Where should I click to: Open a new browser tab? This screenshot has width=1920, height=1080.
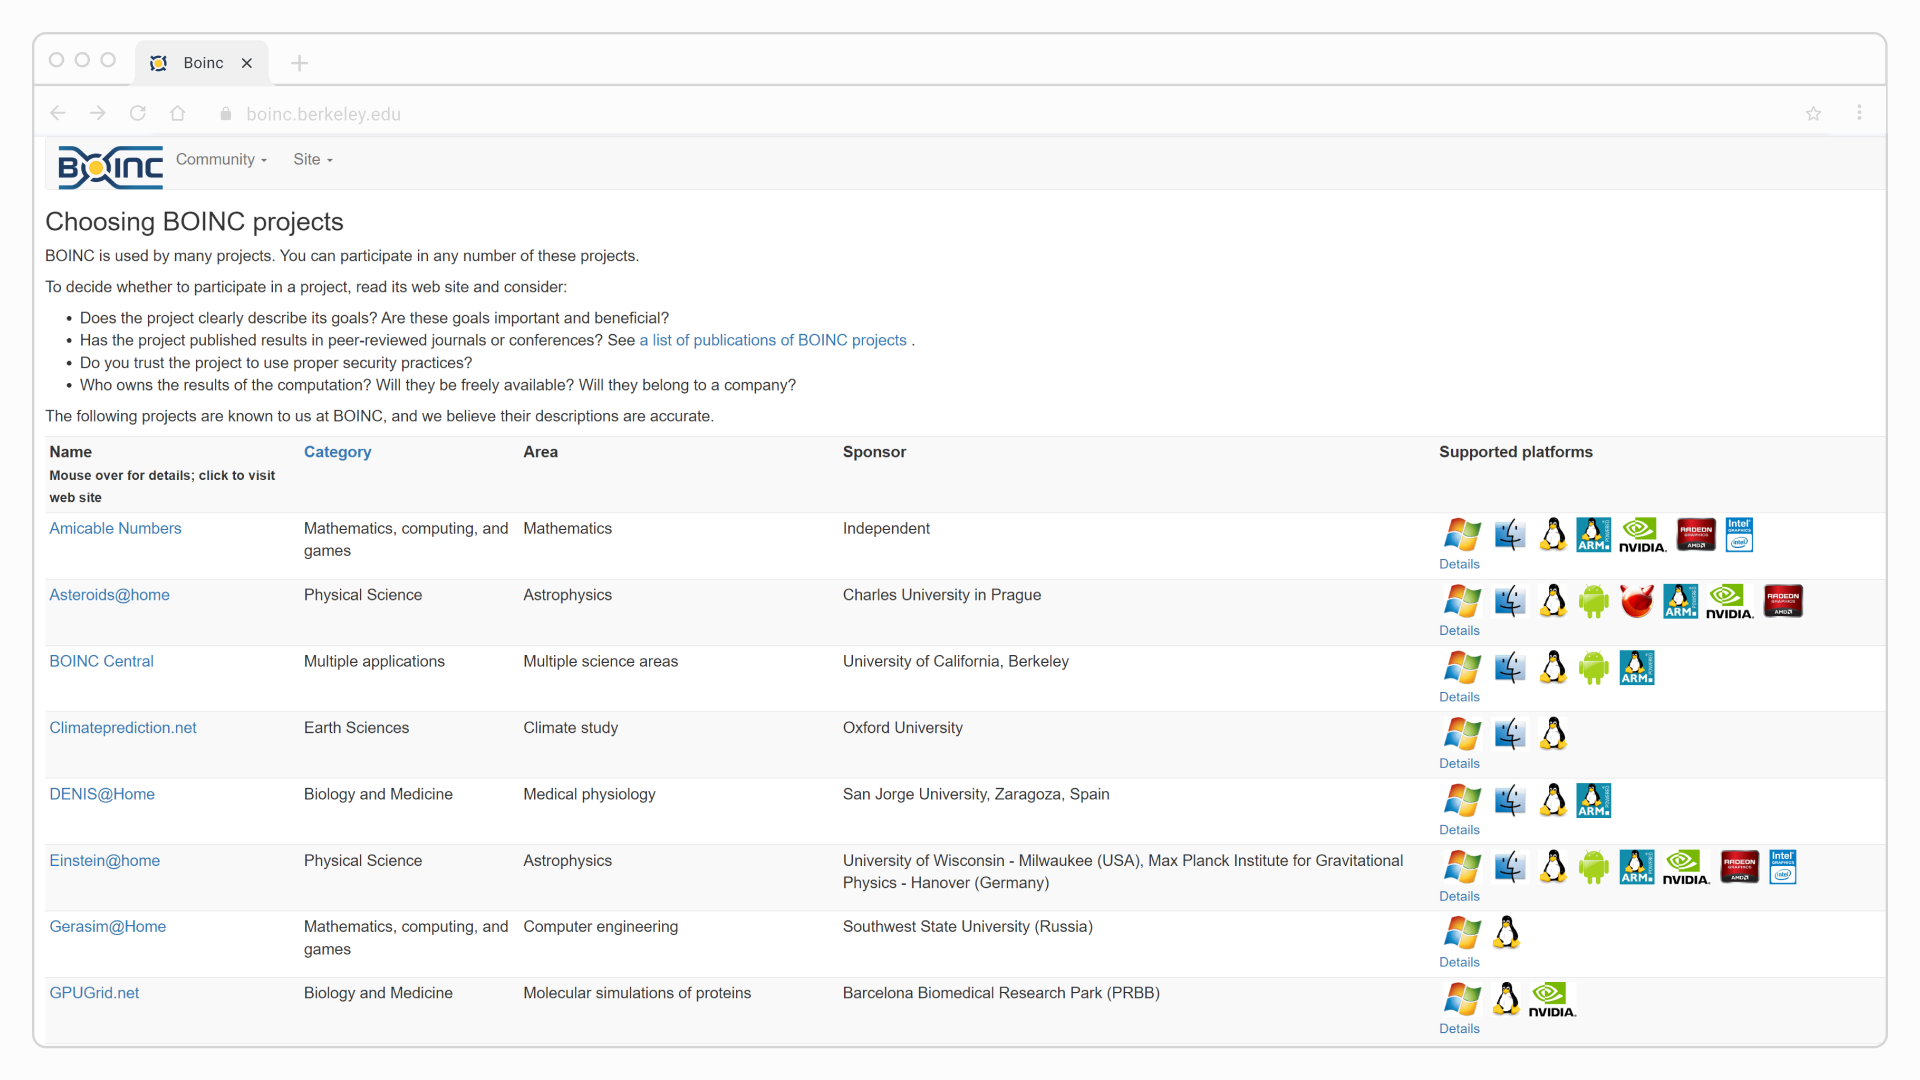coord(299,63)
